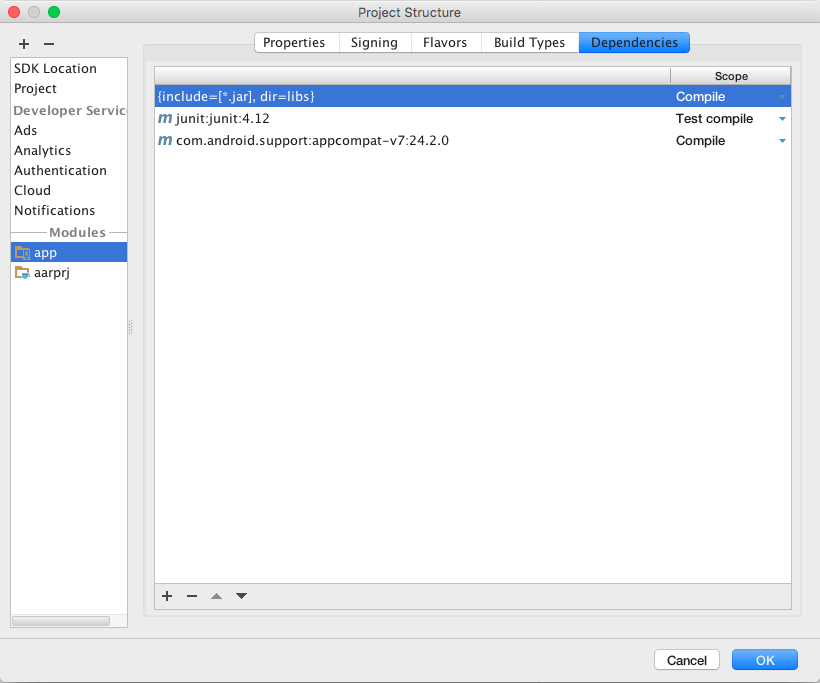
Task: Open the scope dropdown for the libs dependency row
Action: point(782,97)
